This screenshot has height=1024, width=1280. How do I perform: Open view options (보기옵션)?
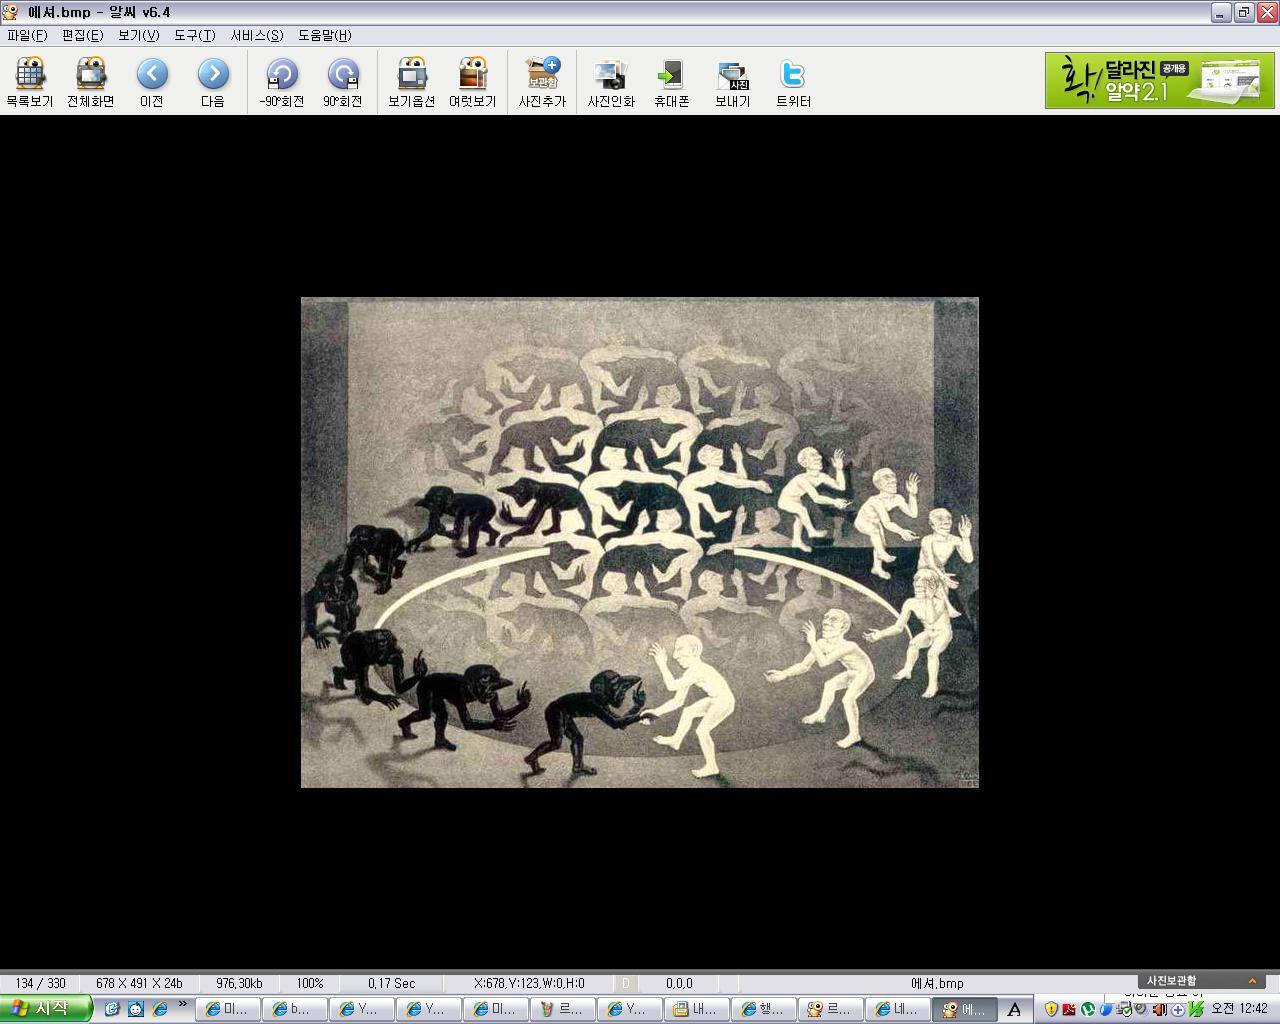[x=411, y=82]
